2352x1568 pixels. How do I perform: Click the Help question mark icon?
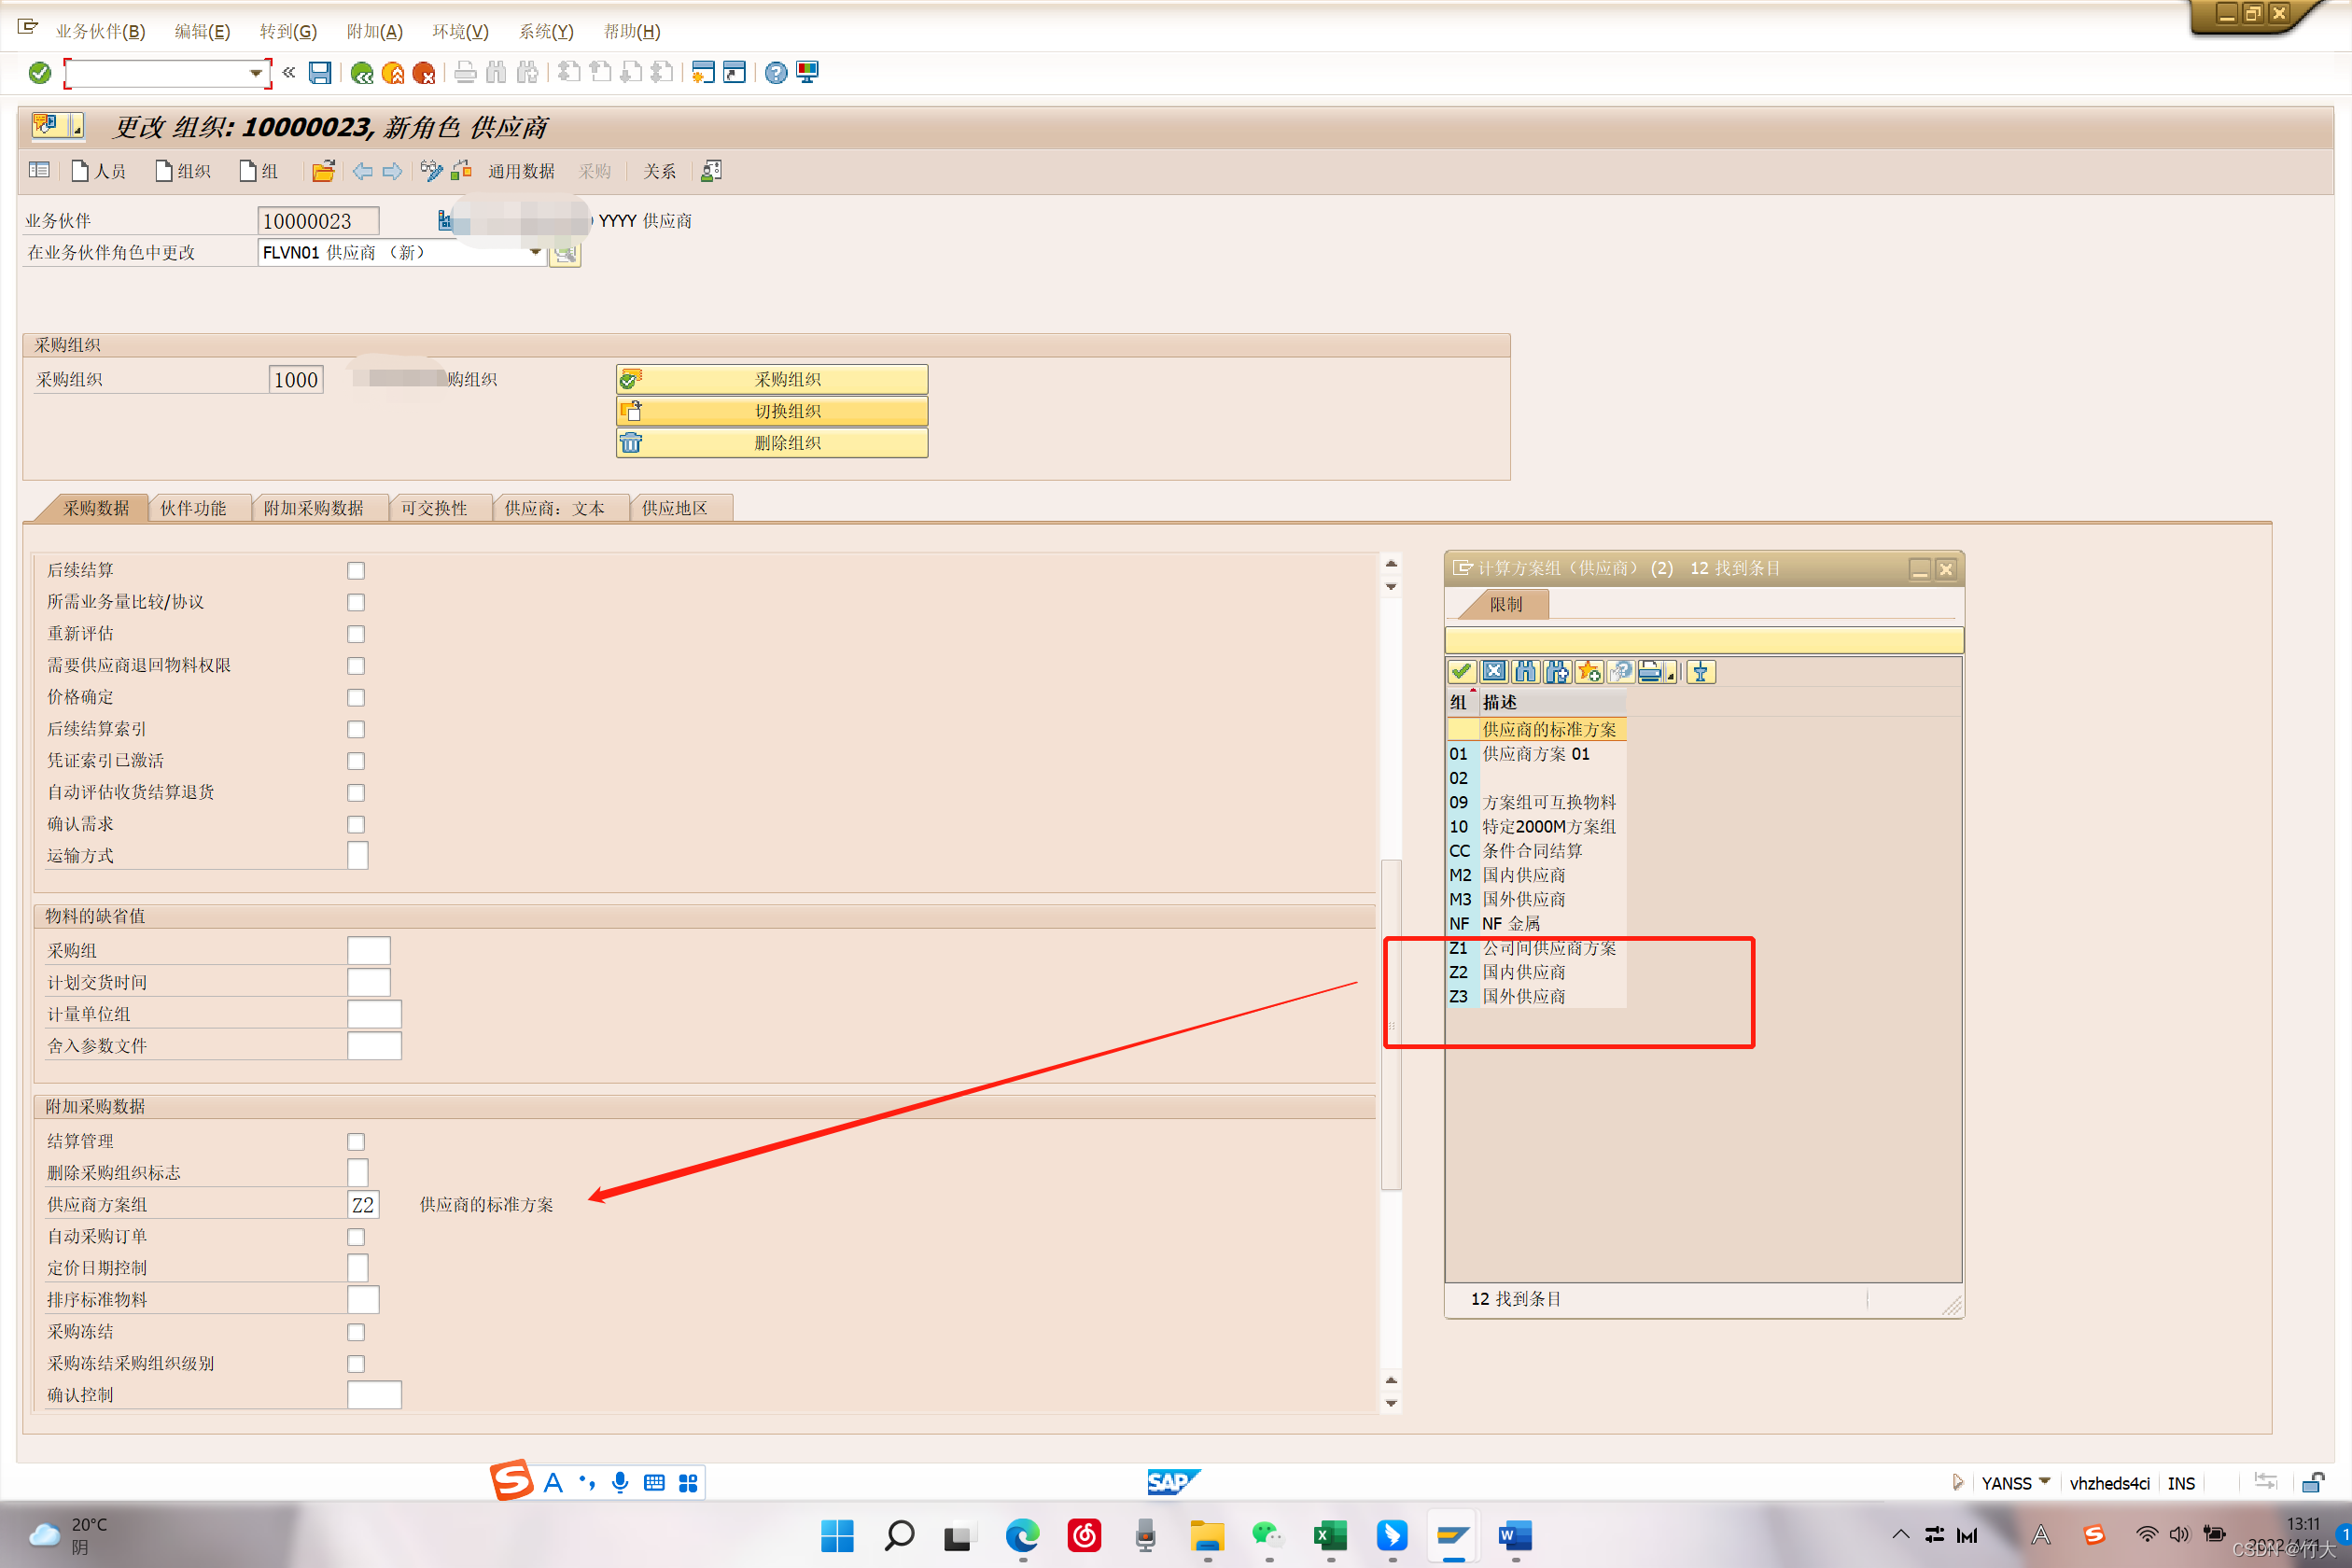click(775, 73)
